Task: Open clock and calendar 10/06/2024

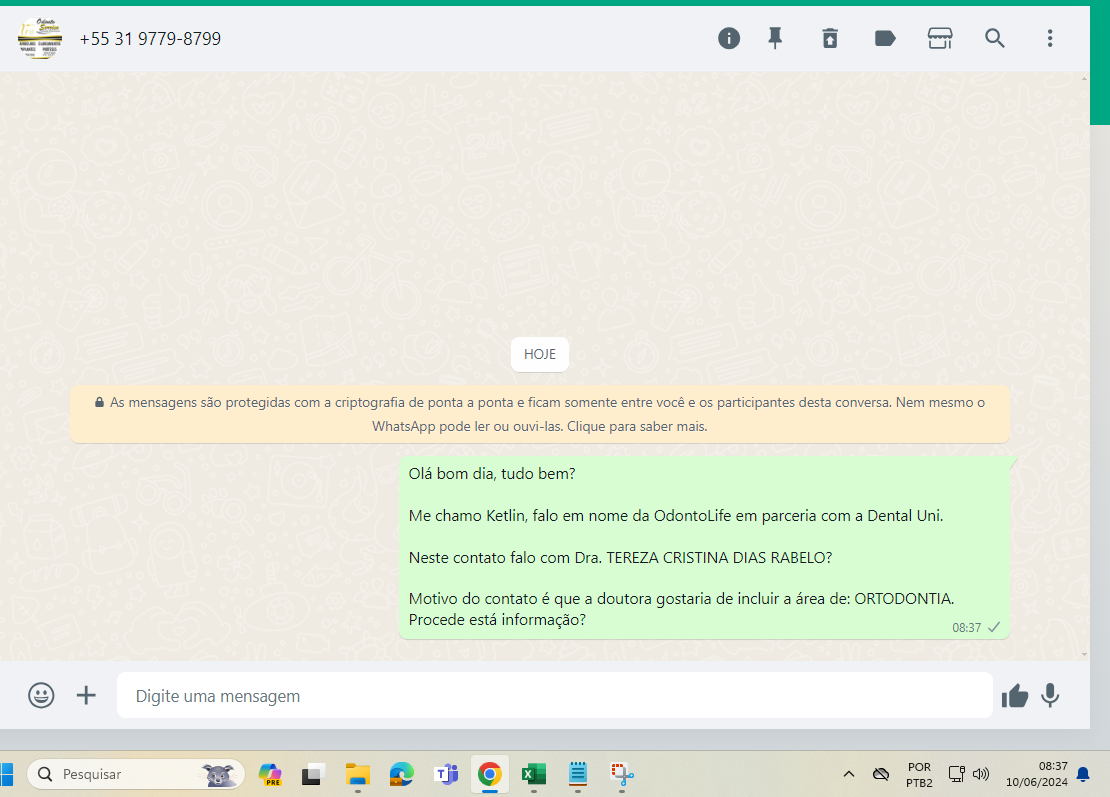Action: [1036, 774]
